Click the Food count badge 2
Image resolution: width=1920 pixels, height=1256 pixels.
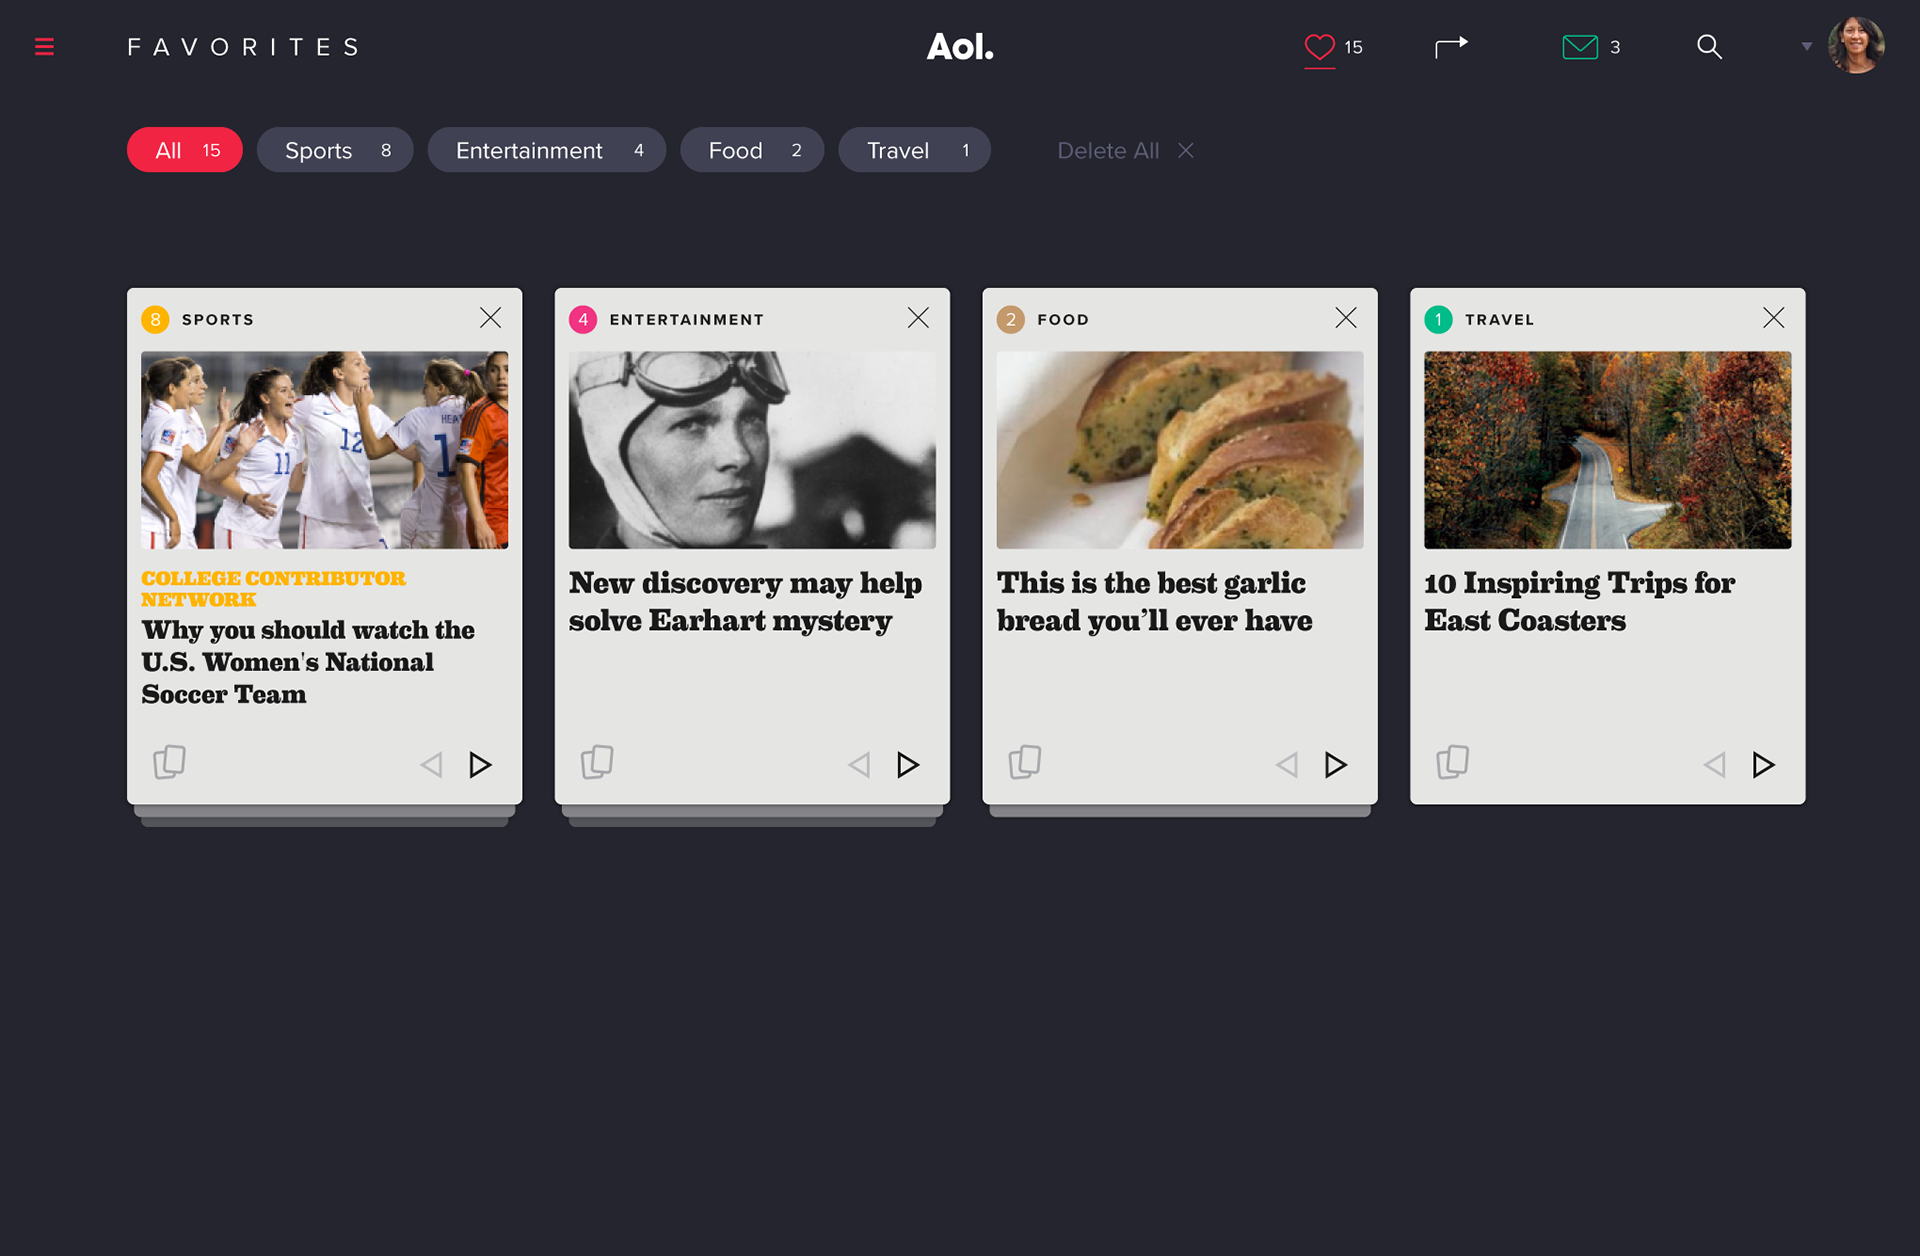tap(1011, 320)
